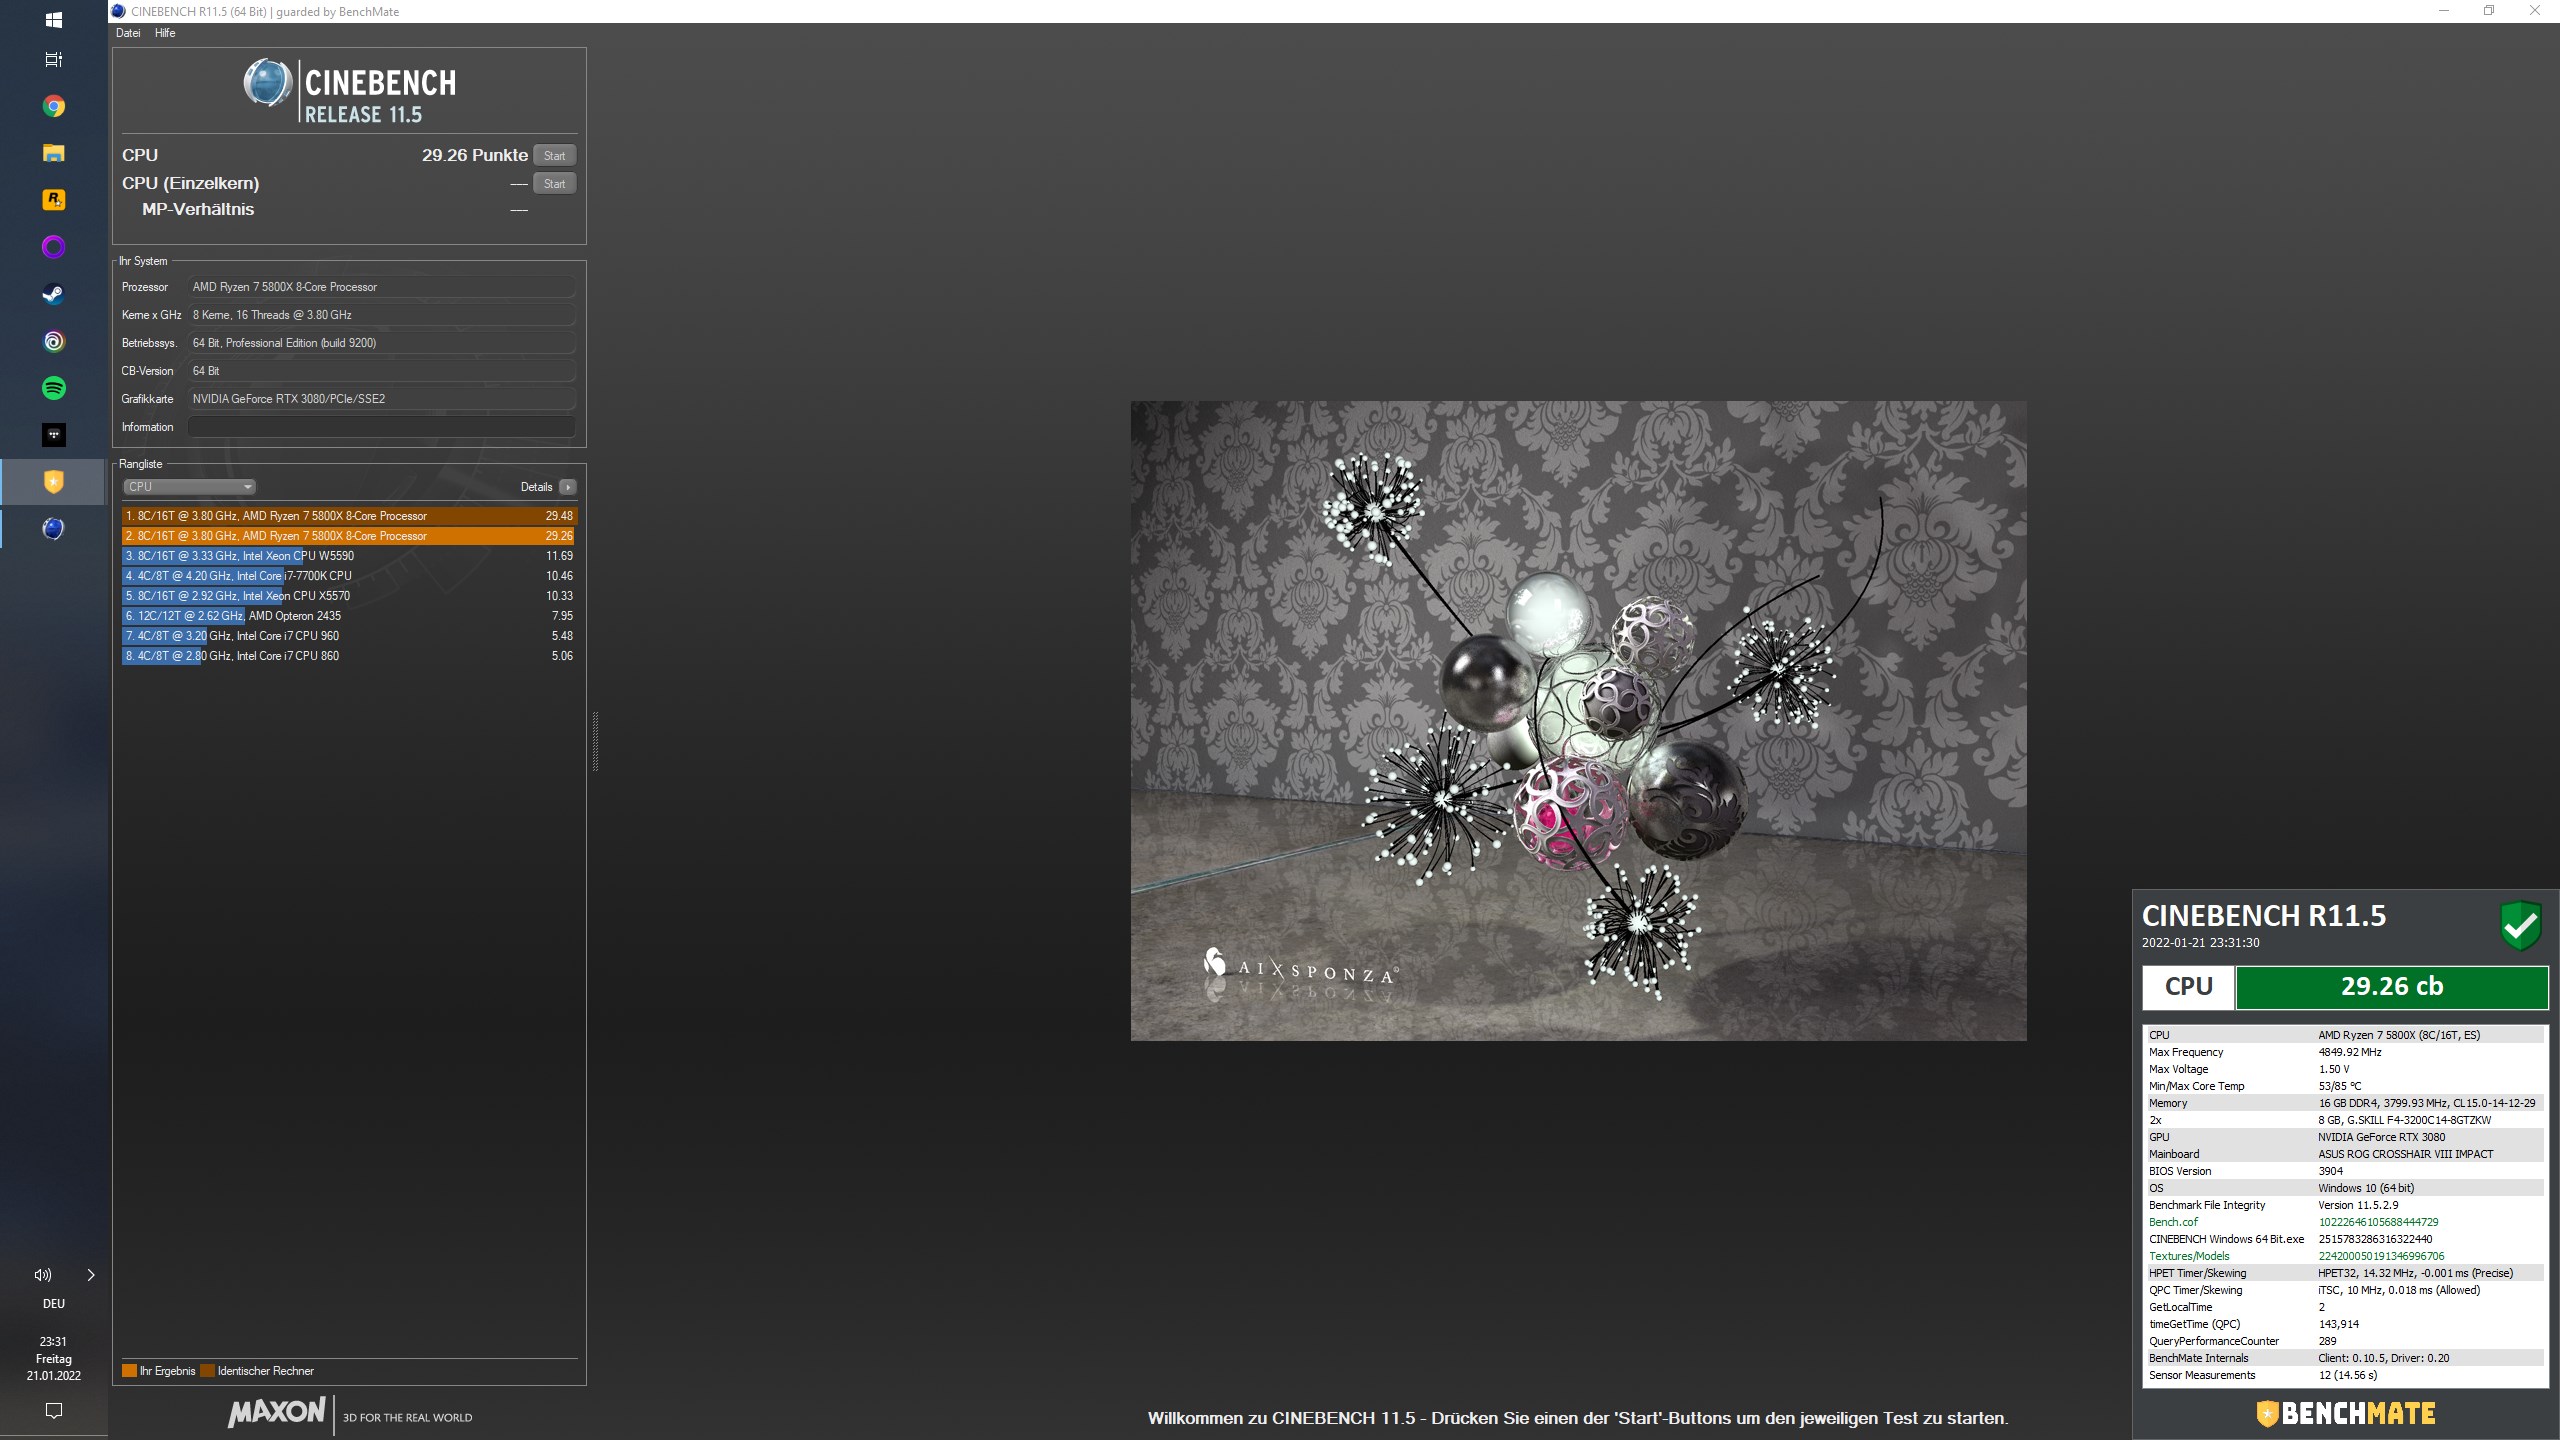This screenshot has height=1440, width=2560.
Task: Click the Ihr Ergebnis orange legend swatch
Action: pos(129,1371)
